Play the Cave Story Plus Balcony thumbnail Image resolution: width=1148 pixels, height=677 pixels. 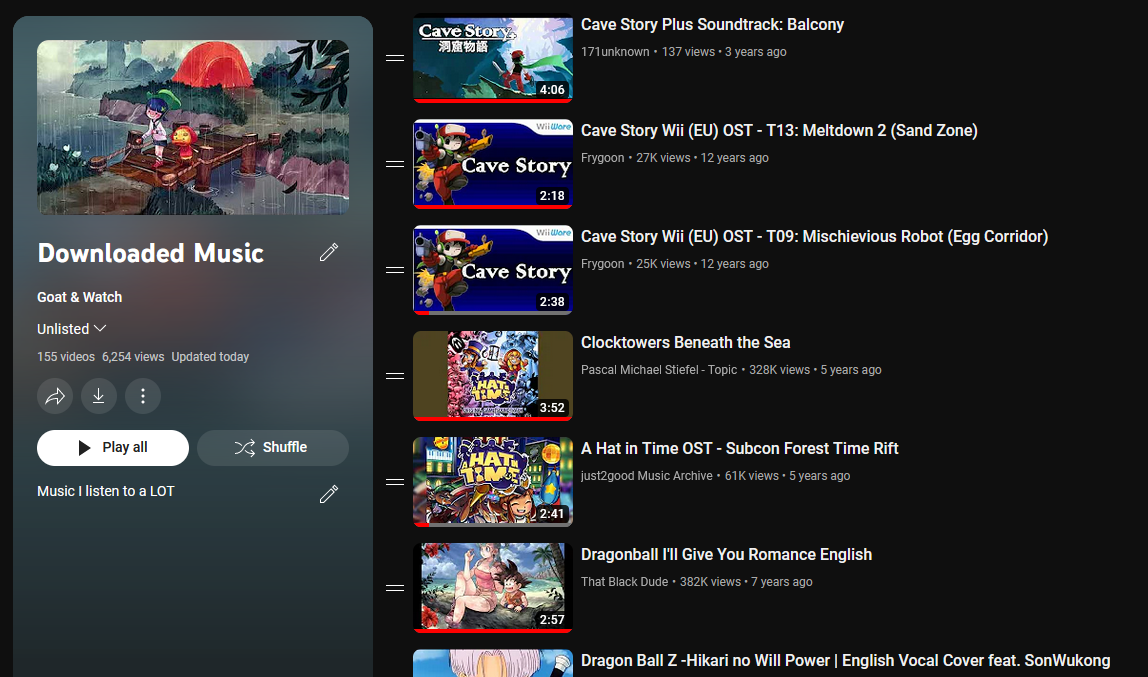[x=493, y=58]
